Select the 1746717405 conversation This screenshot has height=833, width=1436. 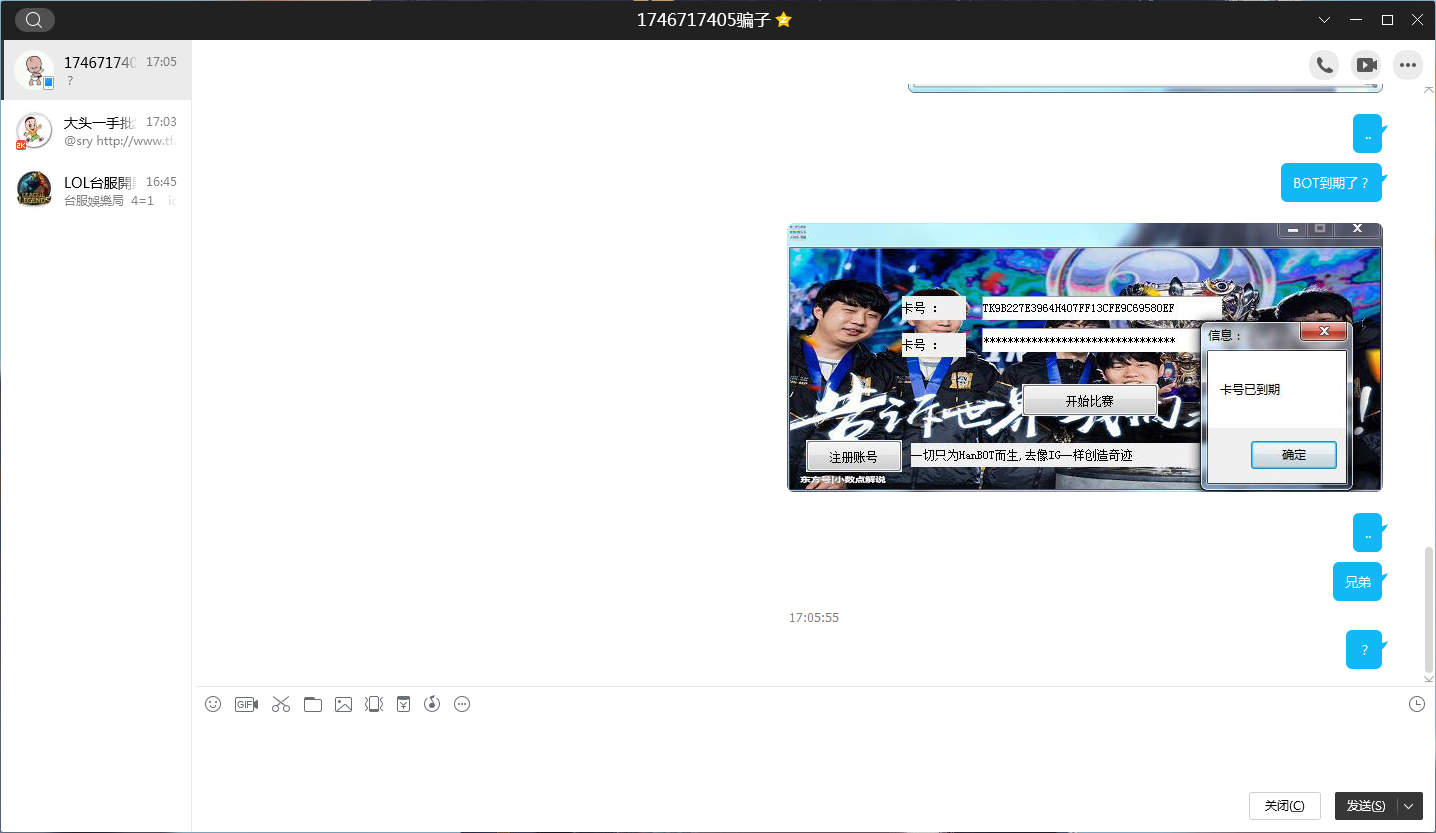point(96,70)
